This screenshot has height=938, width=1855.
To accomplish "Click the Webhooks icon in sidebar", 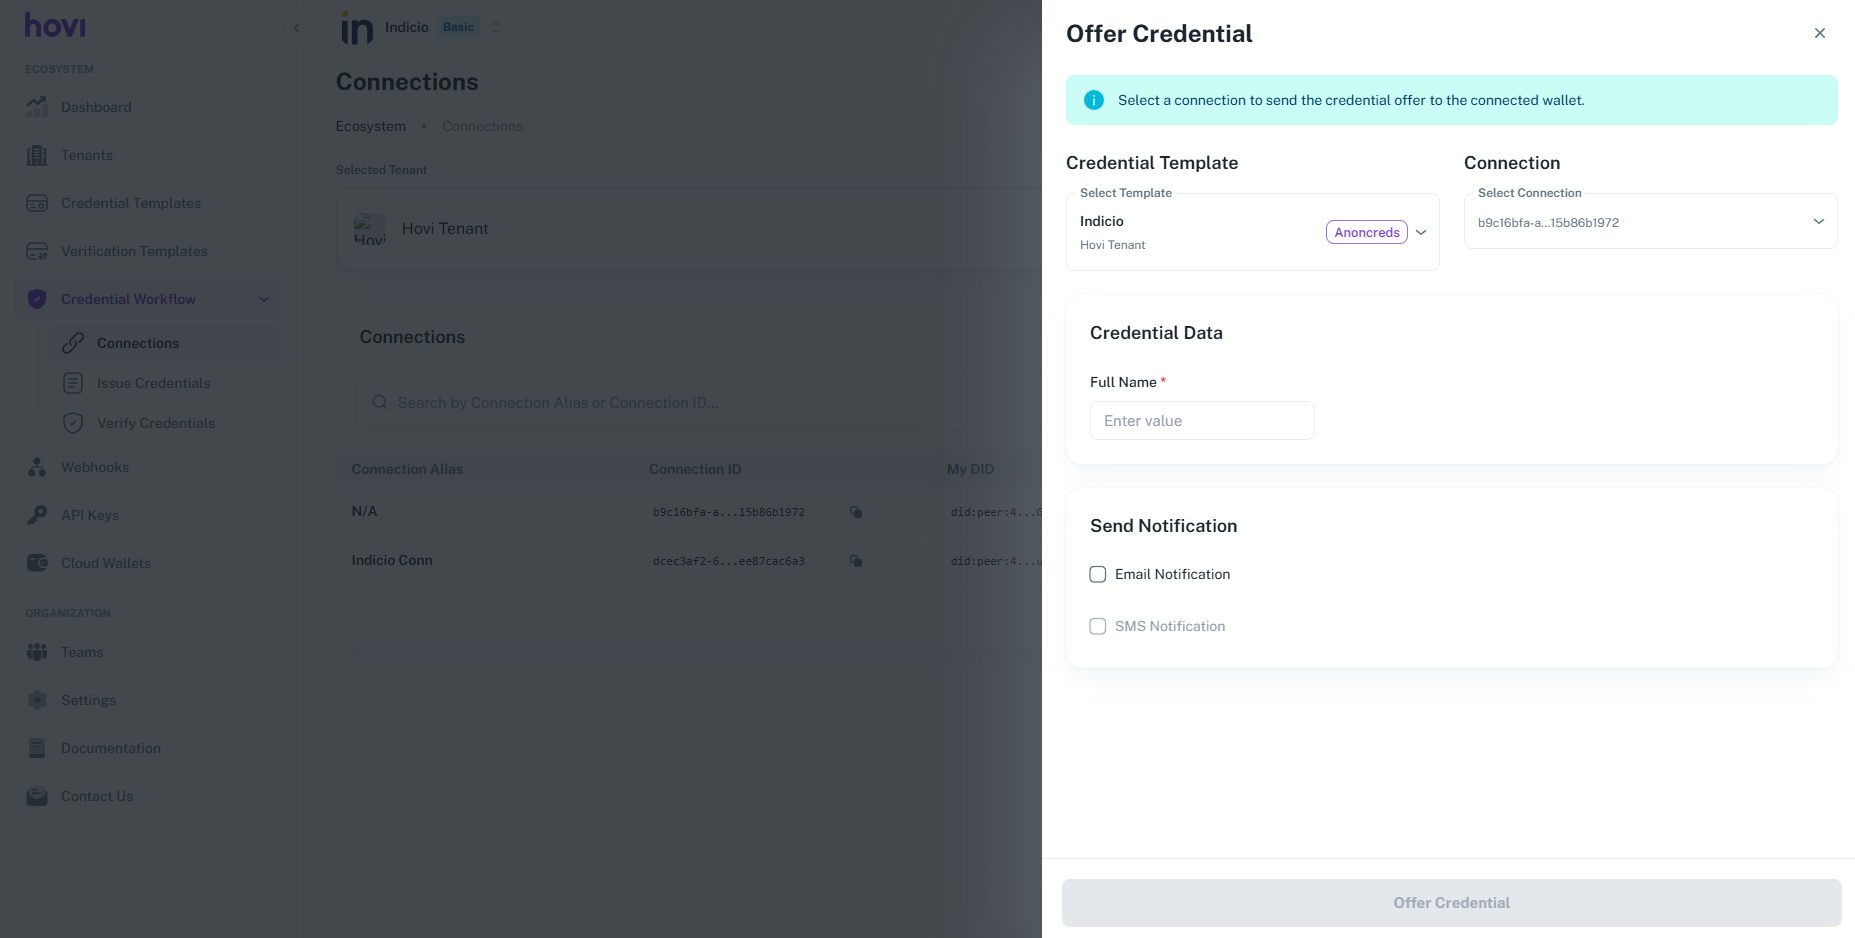I will coord(37,467).
